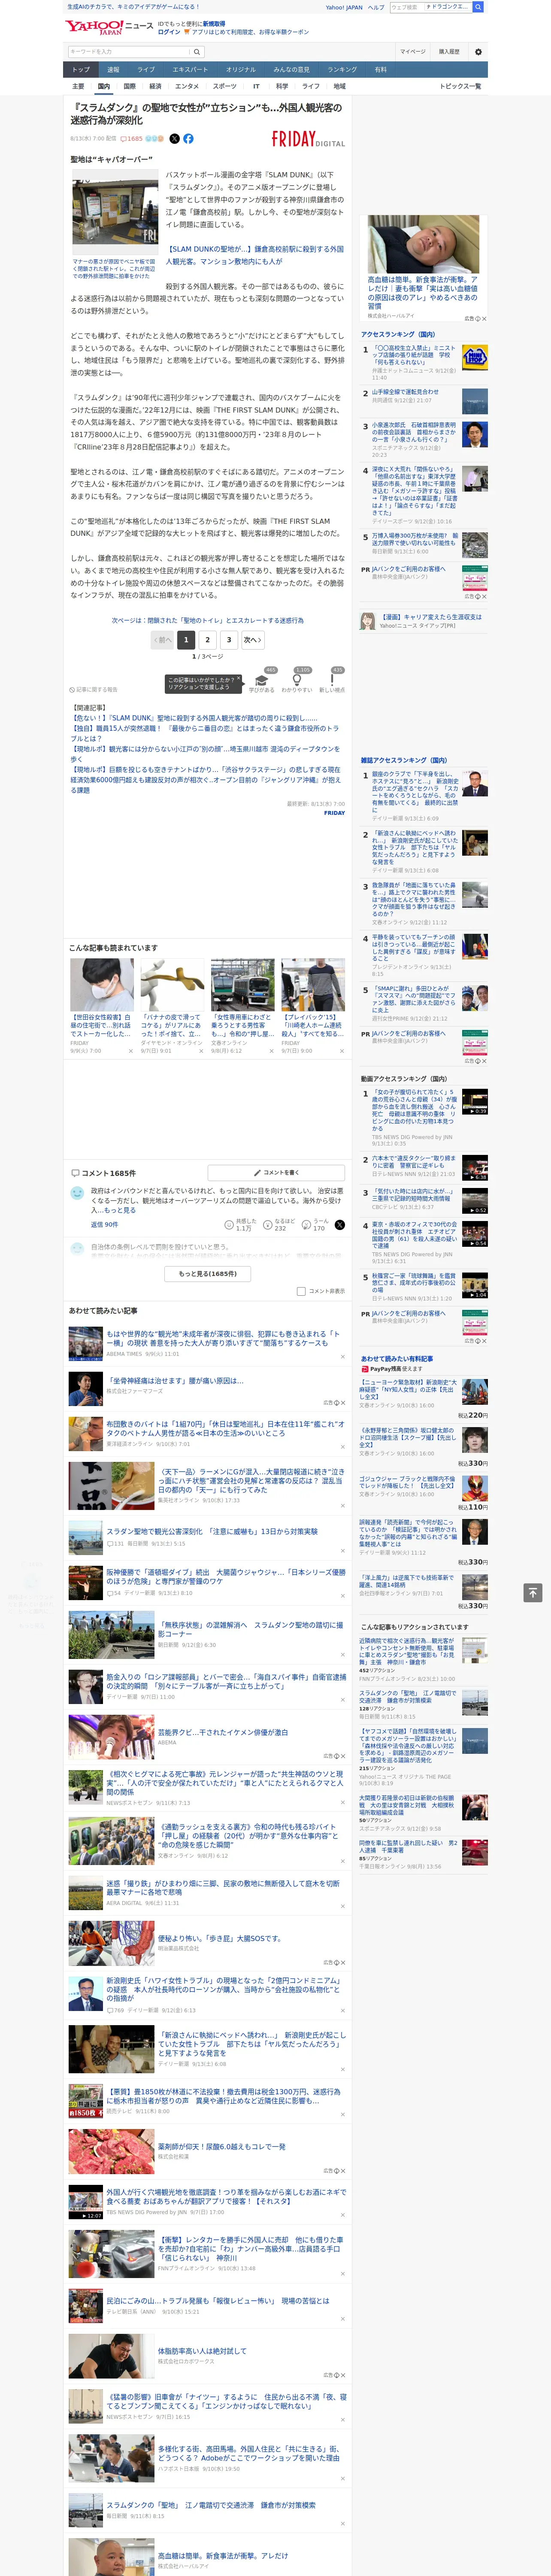Image resolution: width=551 pixels, height=2576 pixels.
Task: Focus the keyword search input field
Action: click(129, 52)
